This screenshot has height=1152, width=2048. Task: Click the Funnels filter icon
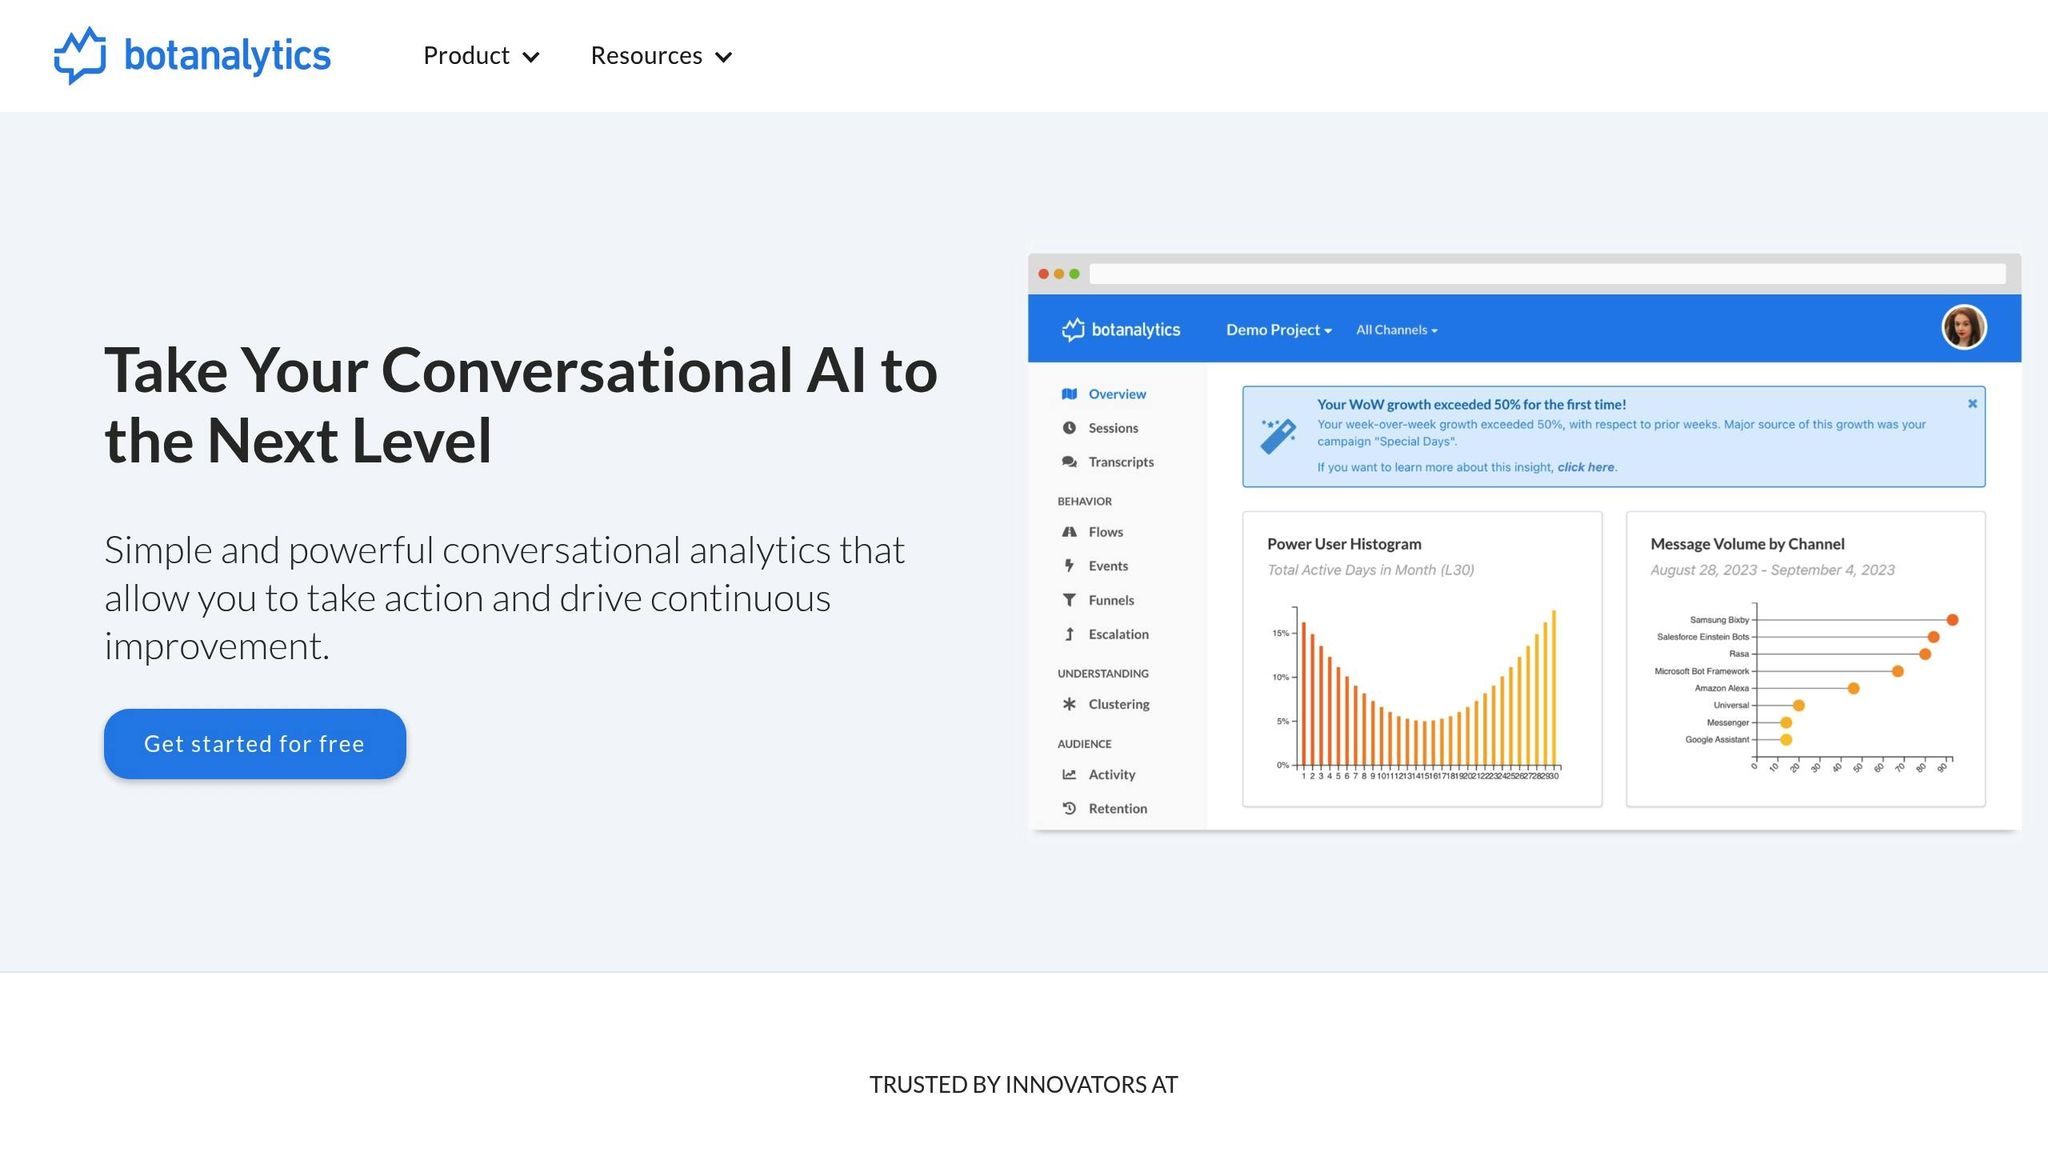[1069, 600]
